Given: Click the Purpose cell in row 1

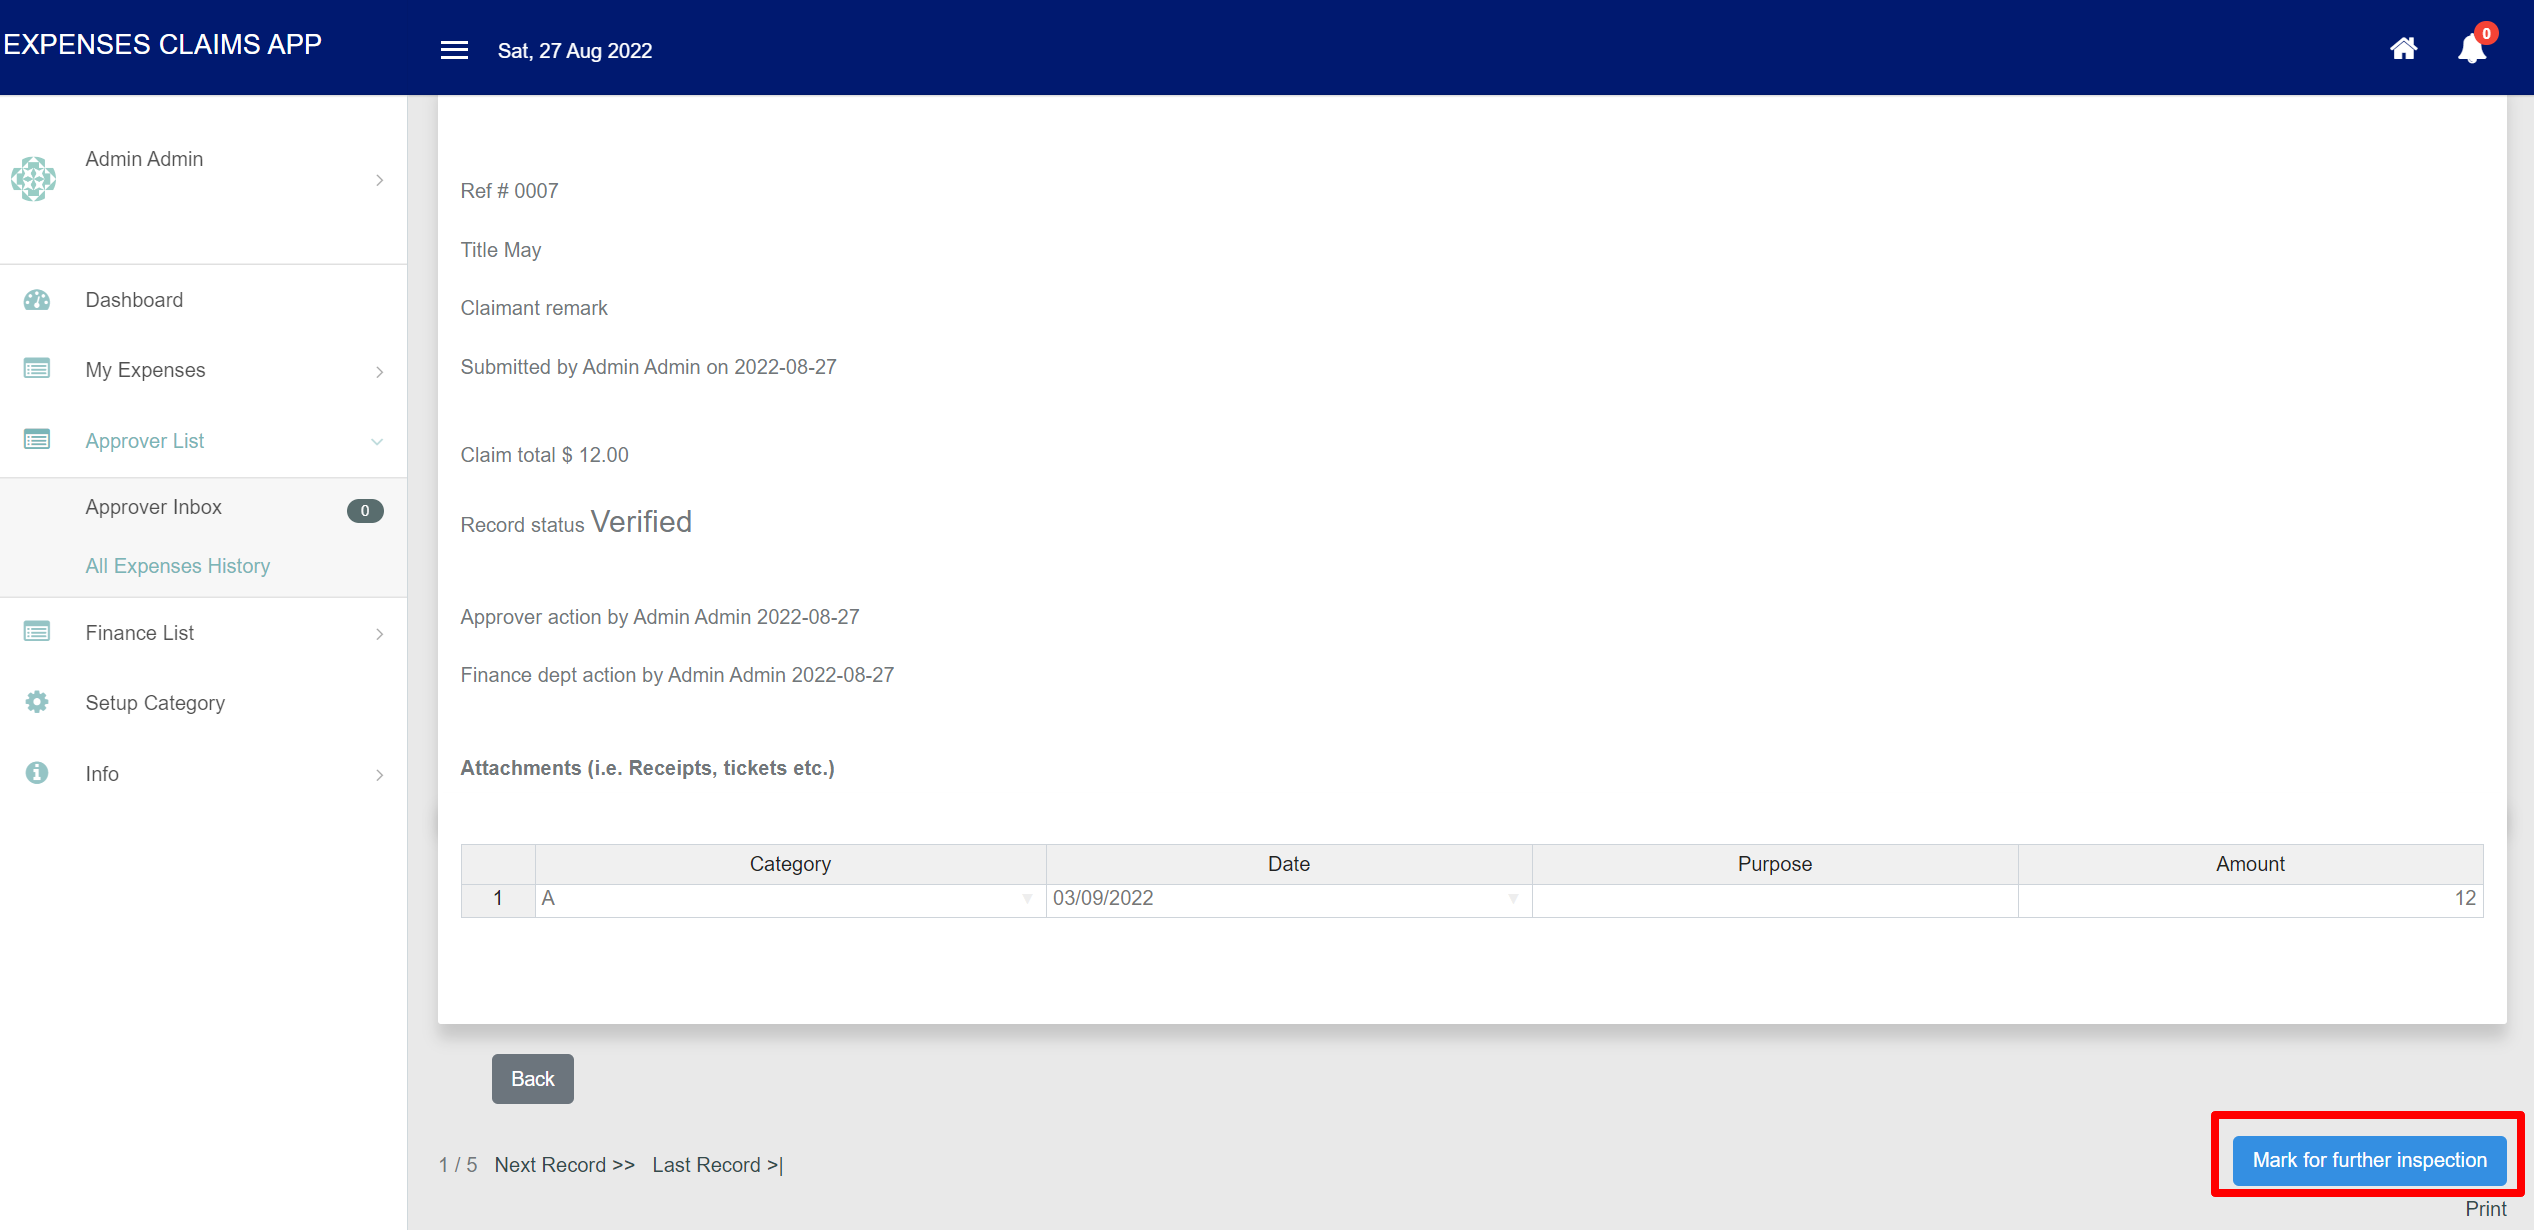Looking at the screenshot, I should (1774, 899).
